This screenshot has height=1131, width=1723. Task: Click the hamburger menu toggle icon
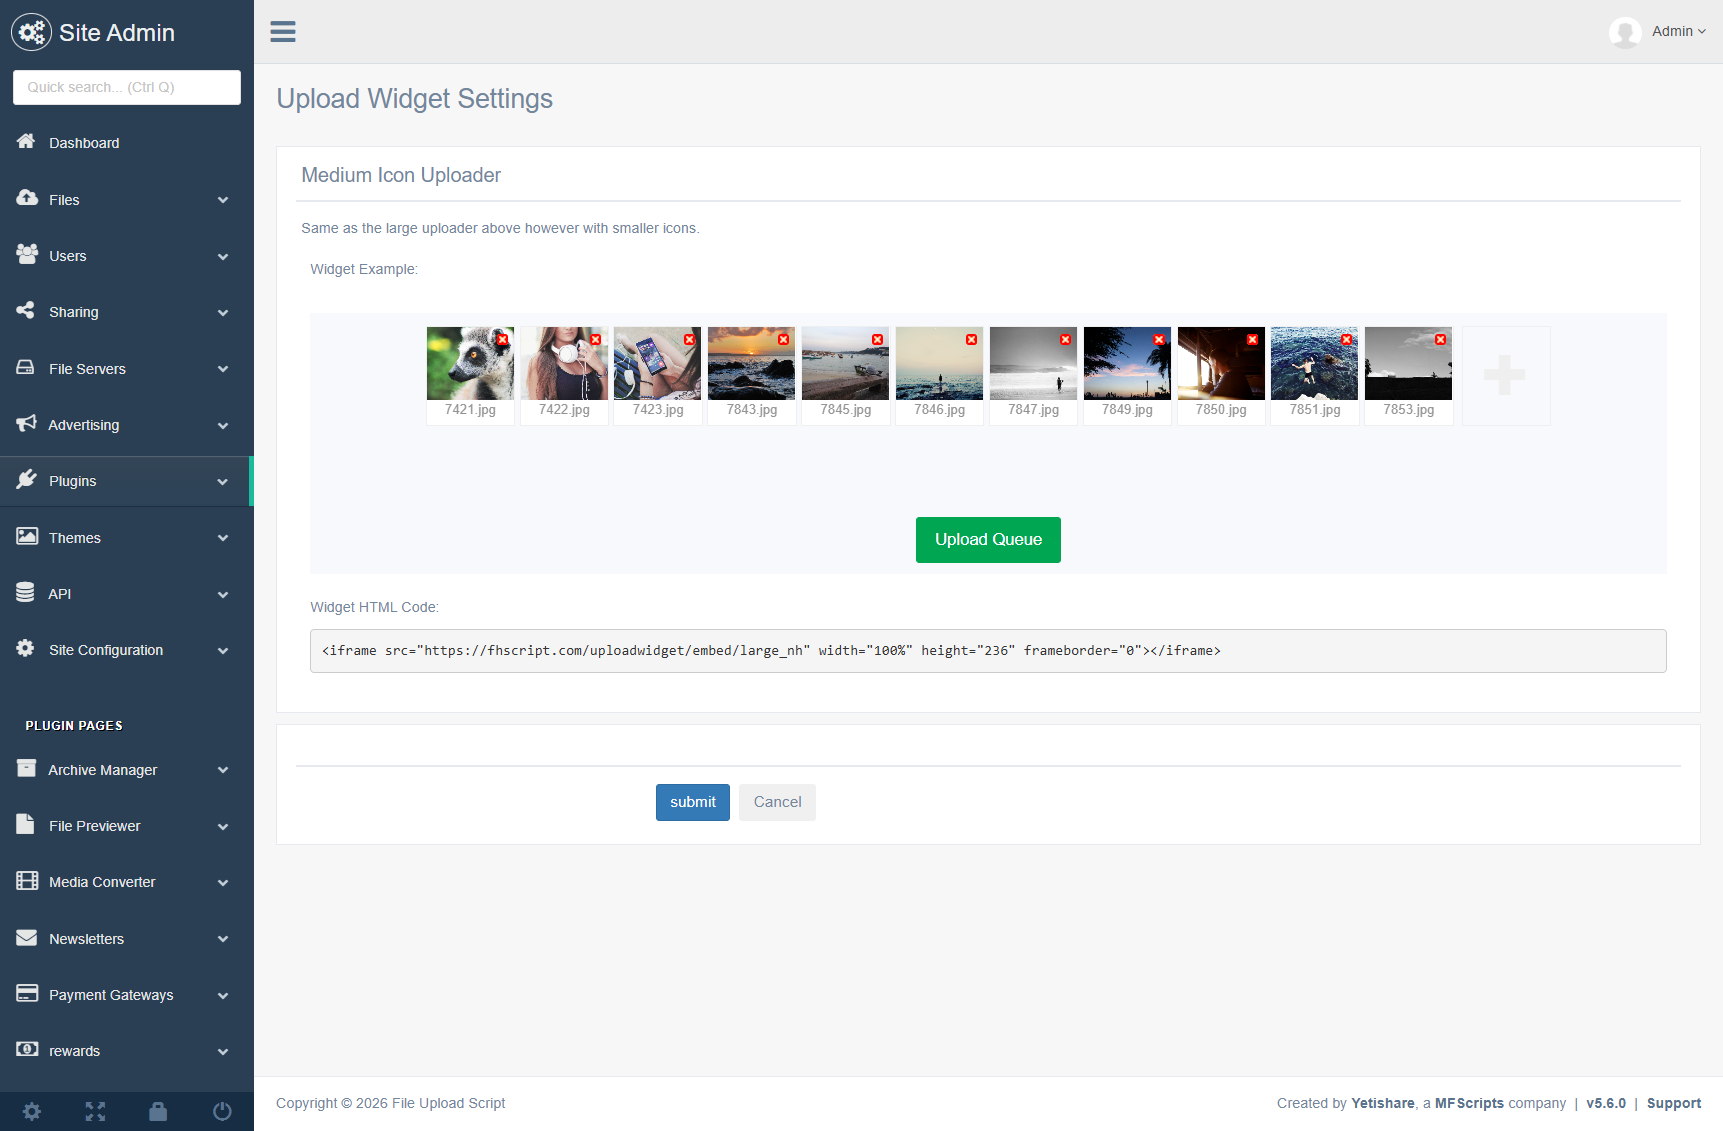tap(283, 32)
